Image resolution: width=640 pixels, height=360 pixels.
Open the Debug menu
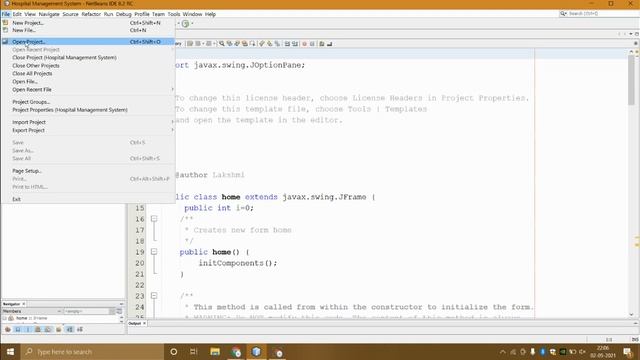pyautogui.click(x=123, y=14)
